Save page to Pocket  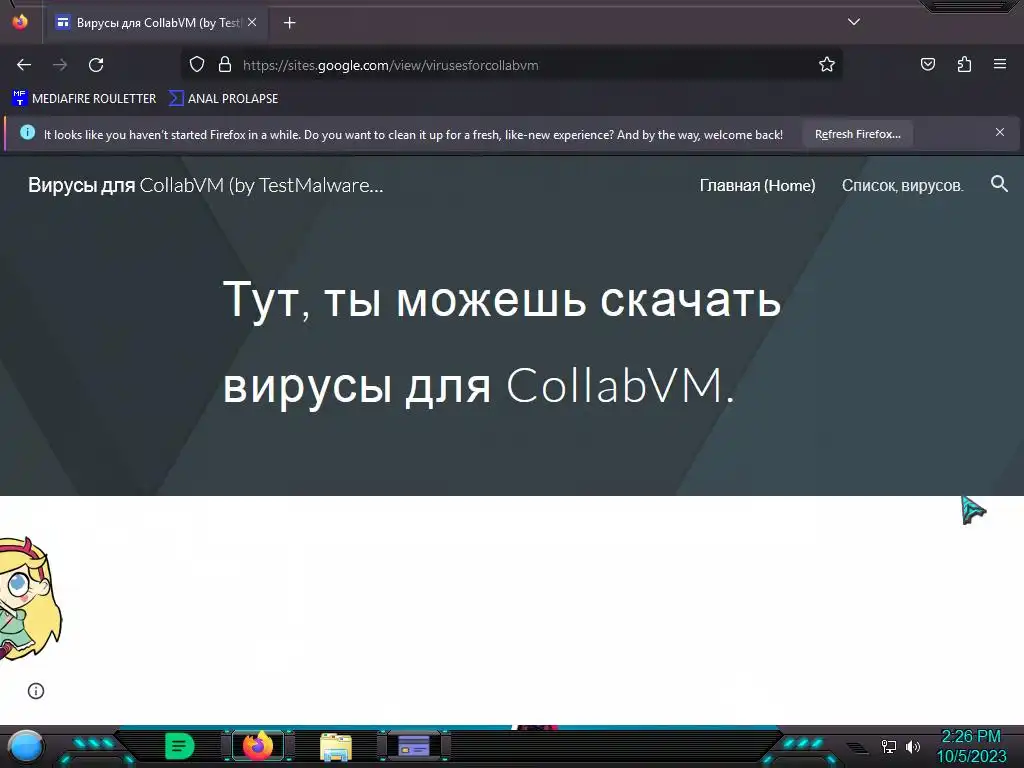pyautogui.click(x=927, y=64)
